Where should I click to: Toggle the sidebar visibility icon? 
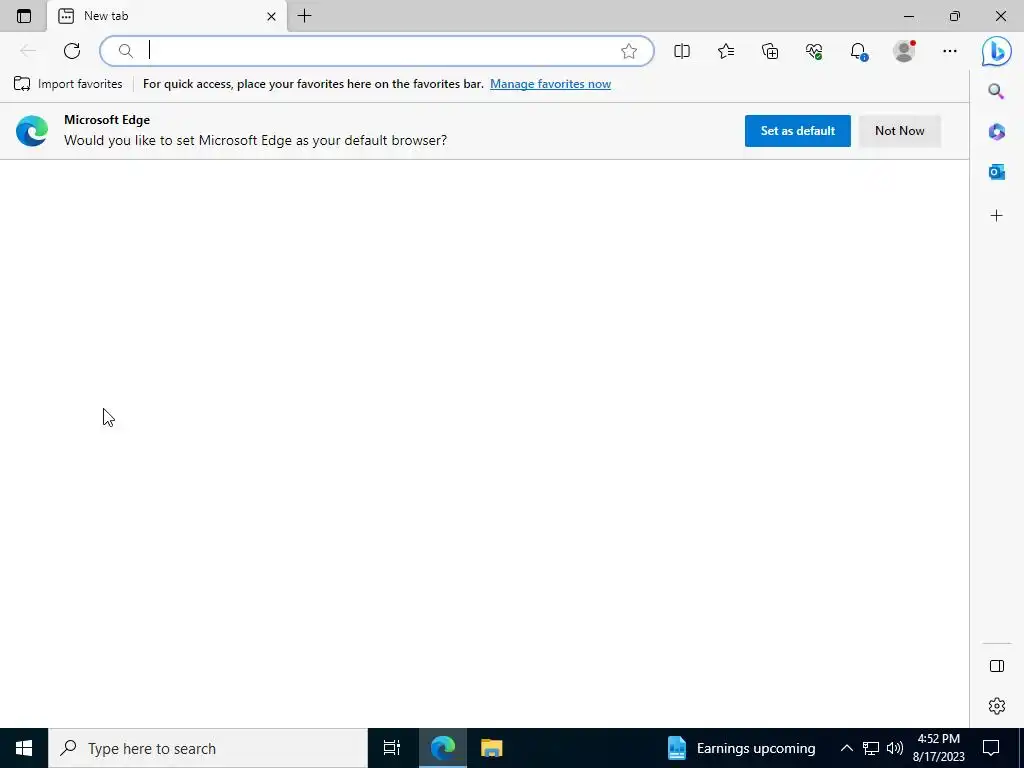pos(997,666)
